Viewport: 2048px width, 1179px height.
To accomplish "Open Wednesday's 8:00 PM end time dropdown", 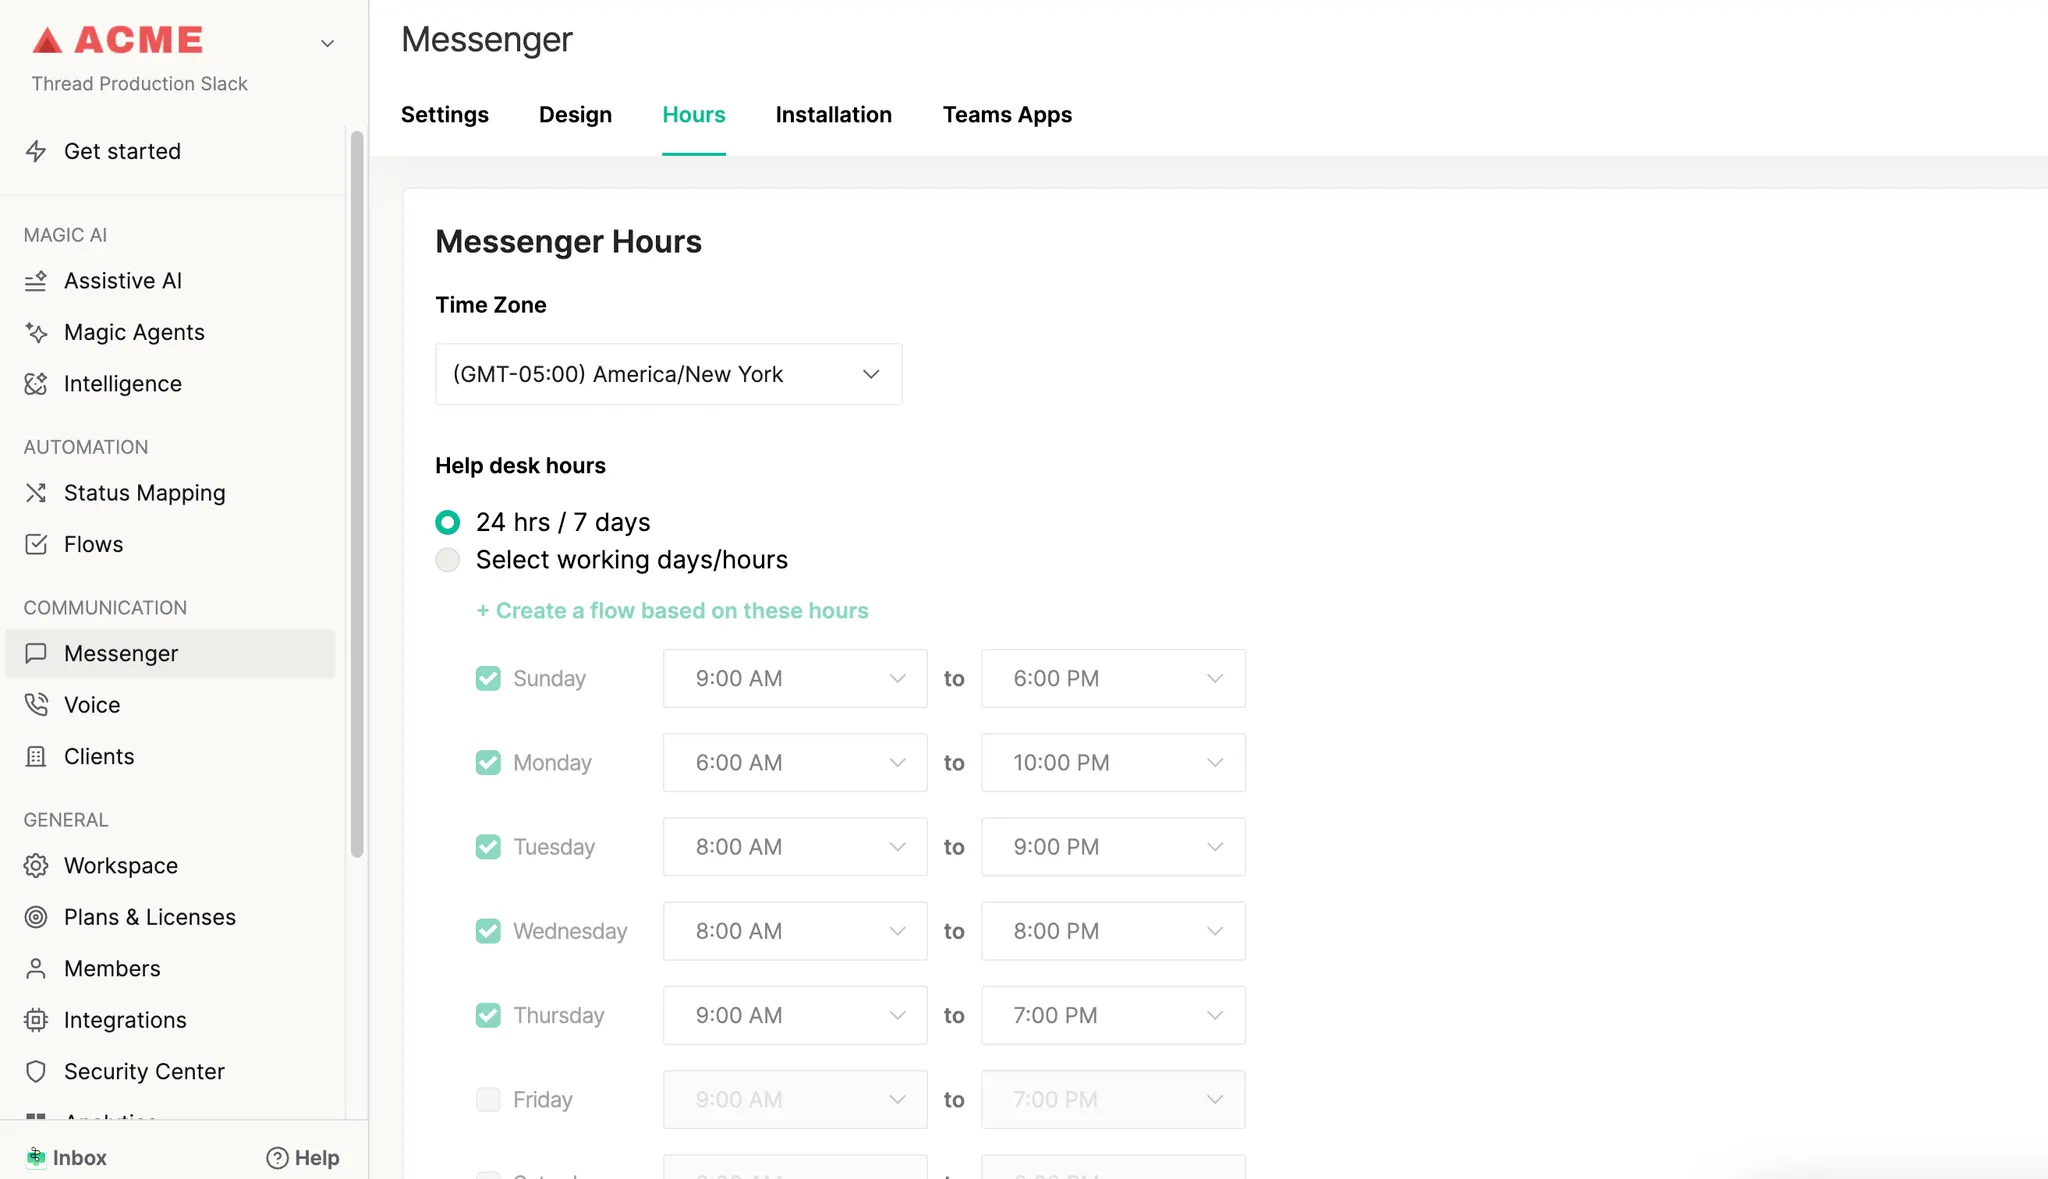I will click(1113, 931).
